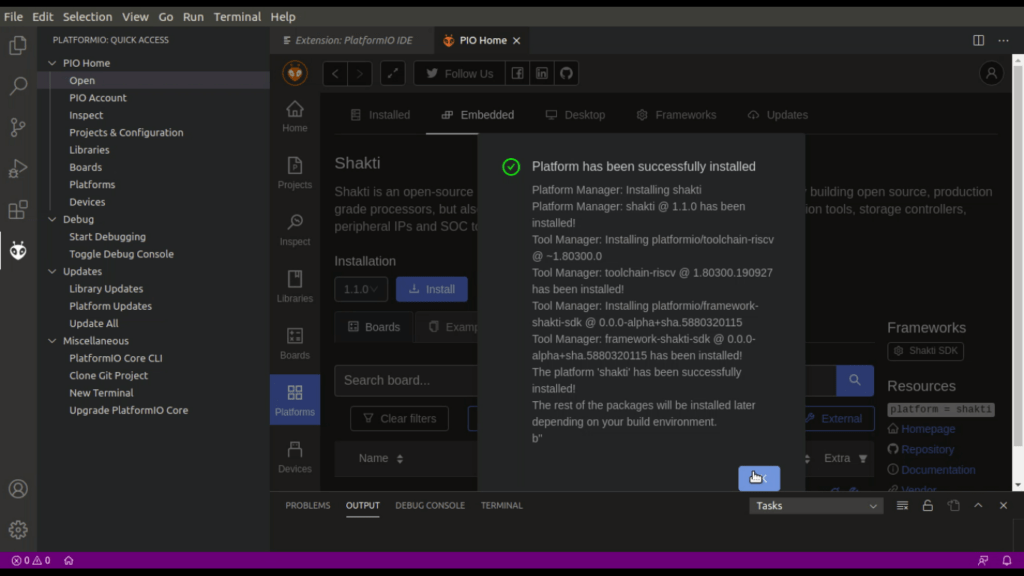The height and width of the screenshot is (576, 1024).
Task: Open Projects in PIO sidebar
Action: click(295, 173)
